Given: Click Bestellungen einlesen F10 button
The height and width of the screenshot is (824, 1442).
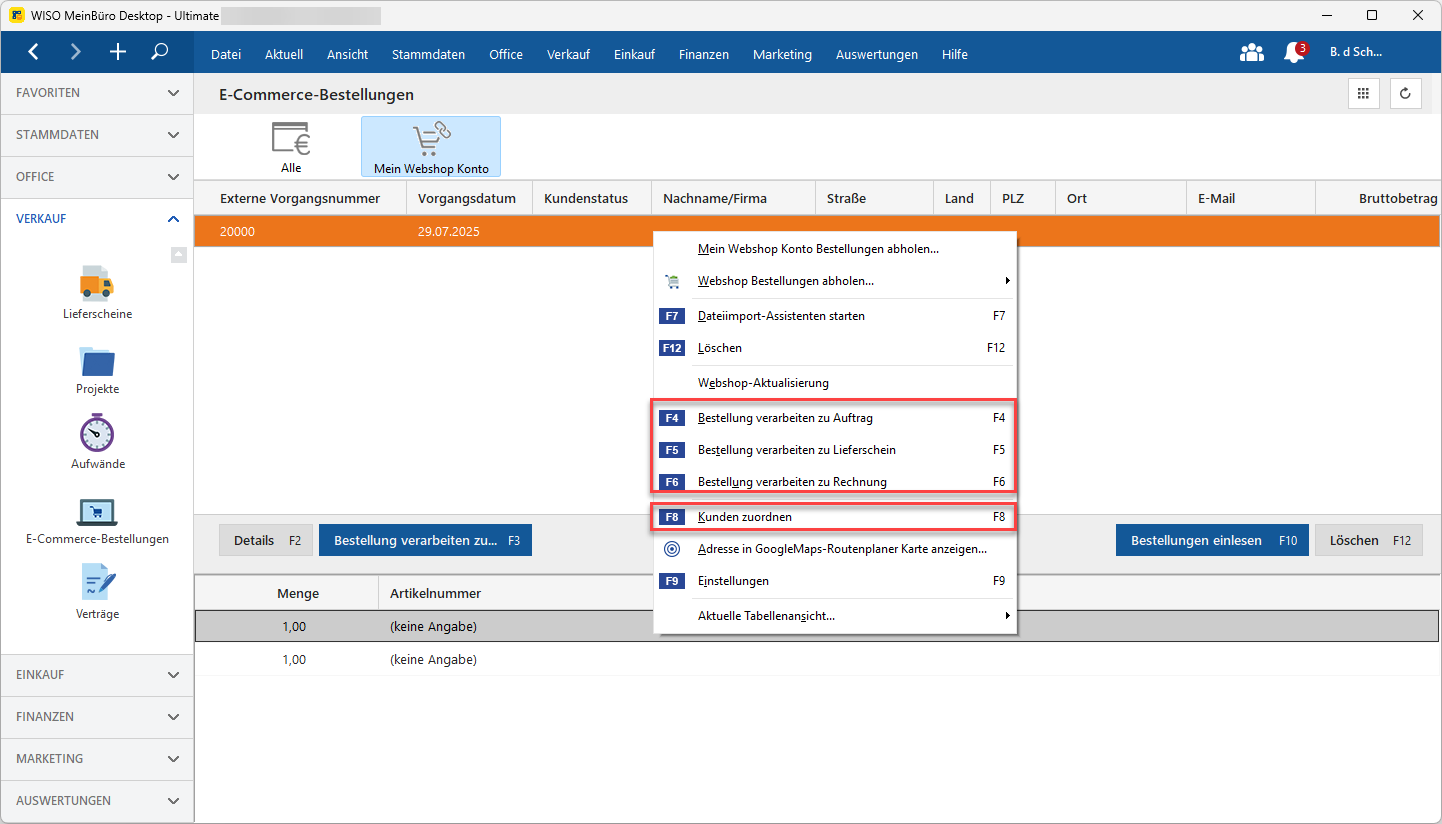Looking at the screenshot, I should 1212,540.
